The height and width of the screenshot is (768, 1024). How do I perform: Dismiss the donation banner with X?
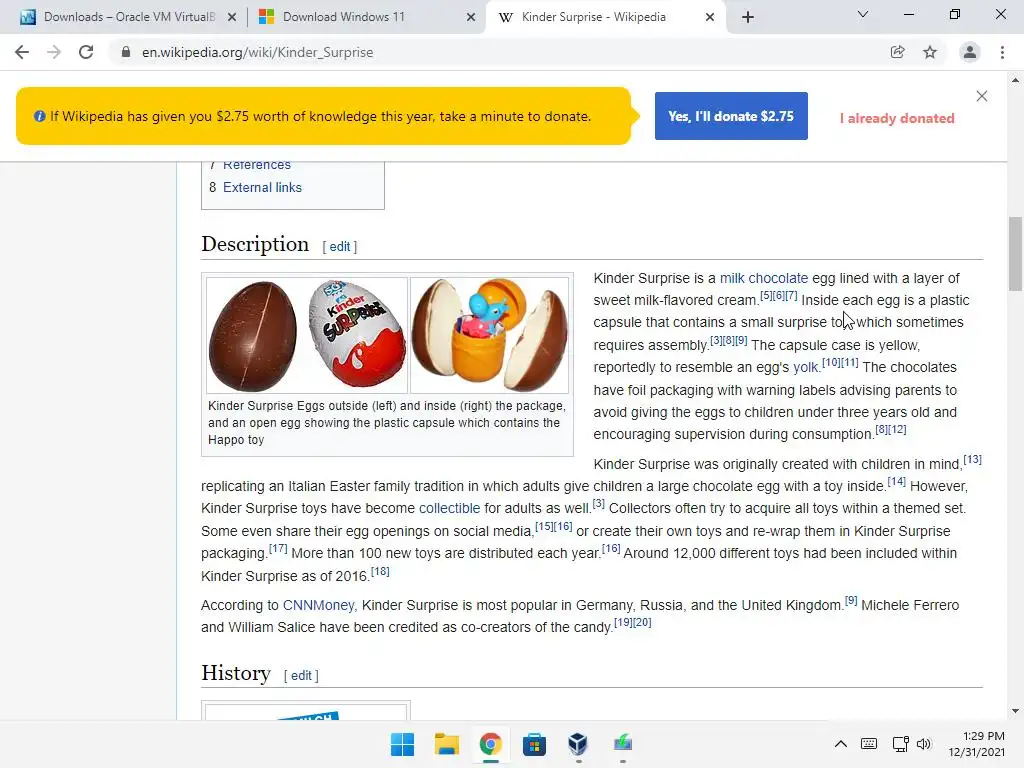click(982, 96)
